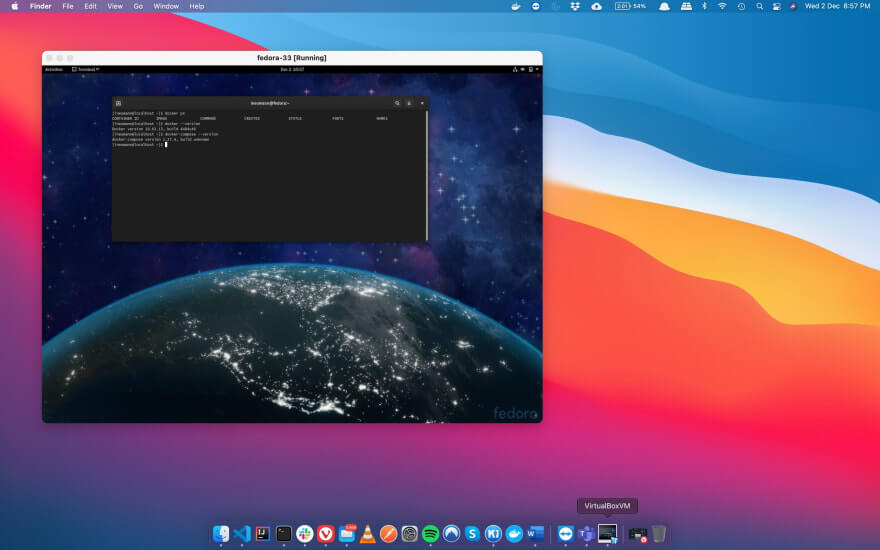Click the search icon in Fedora terminal header
880x550 pixels.
397,103
